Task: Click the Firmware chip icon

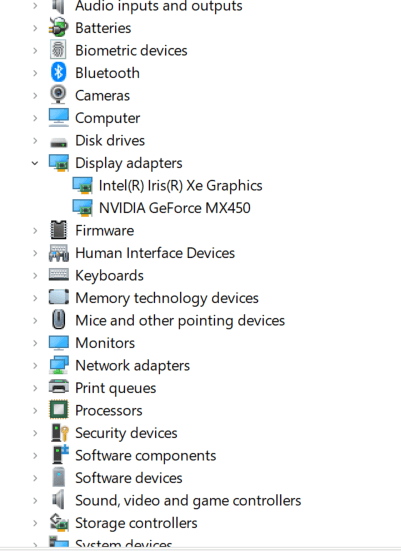Action: tap(58, 230)
